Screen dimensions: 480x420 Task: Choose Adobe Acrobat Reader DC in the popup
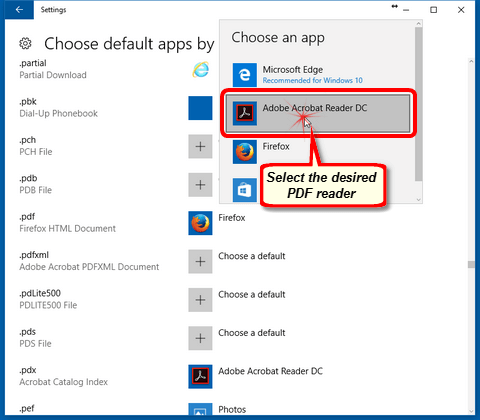click(317, 113)
